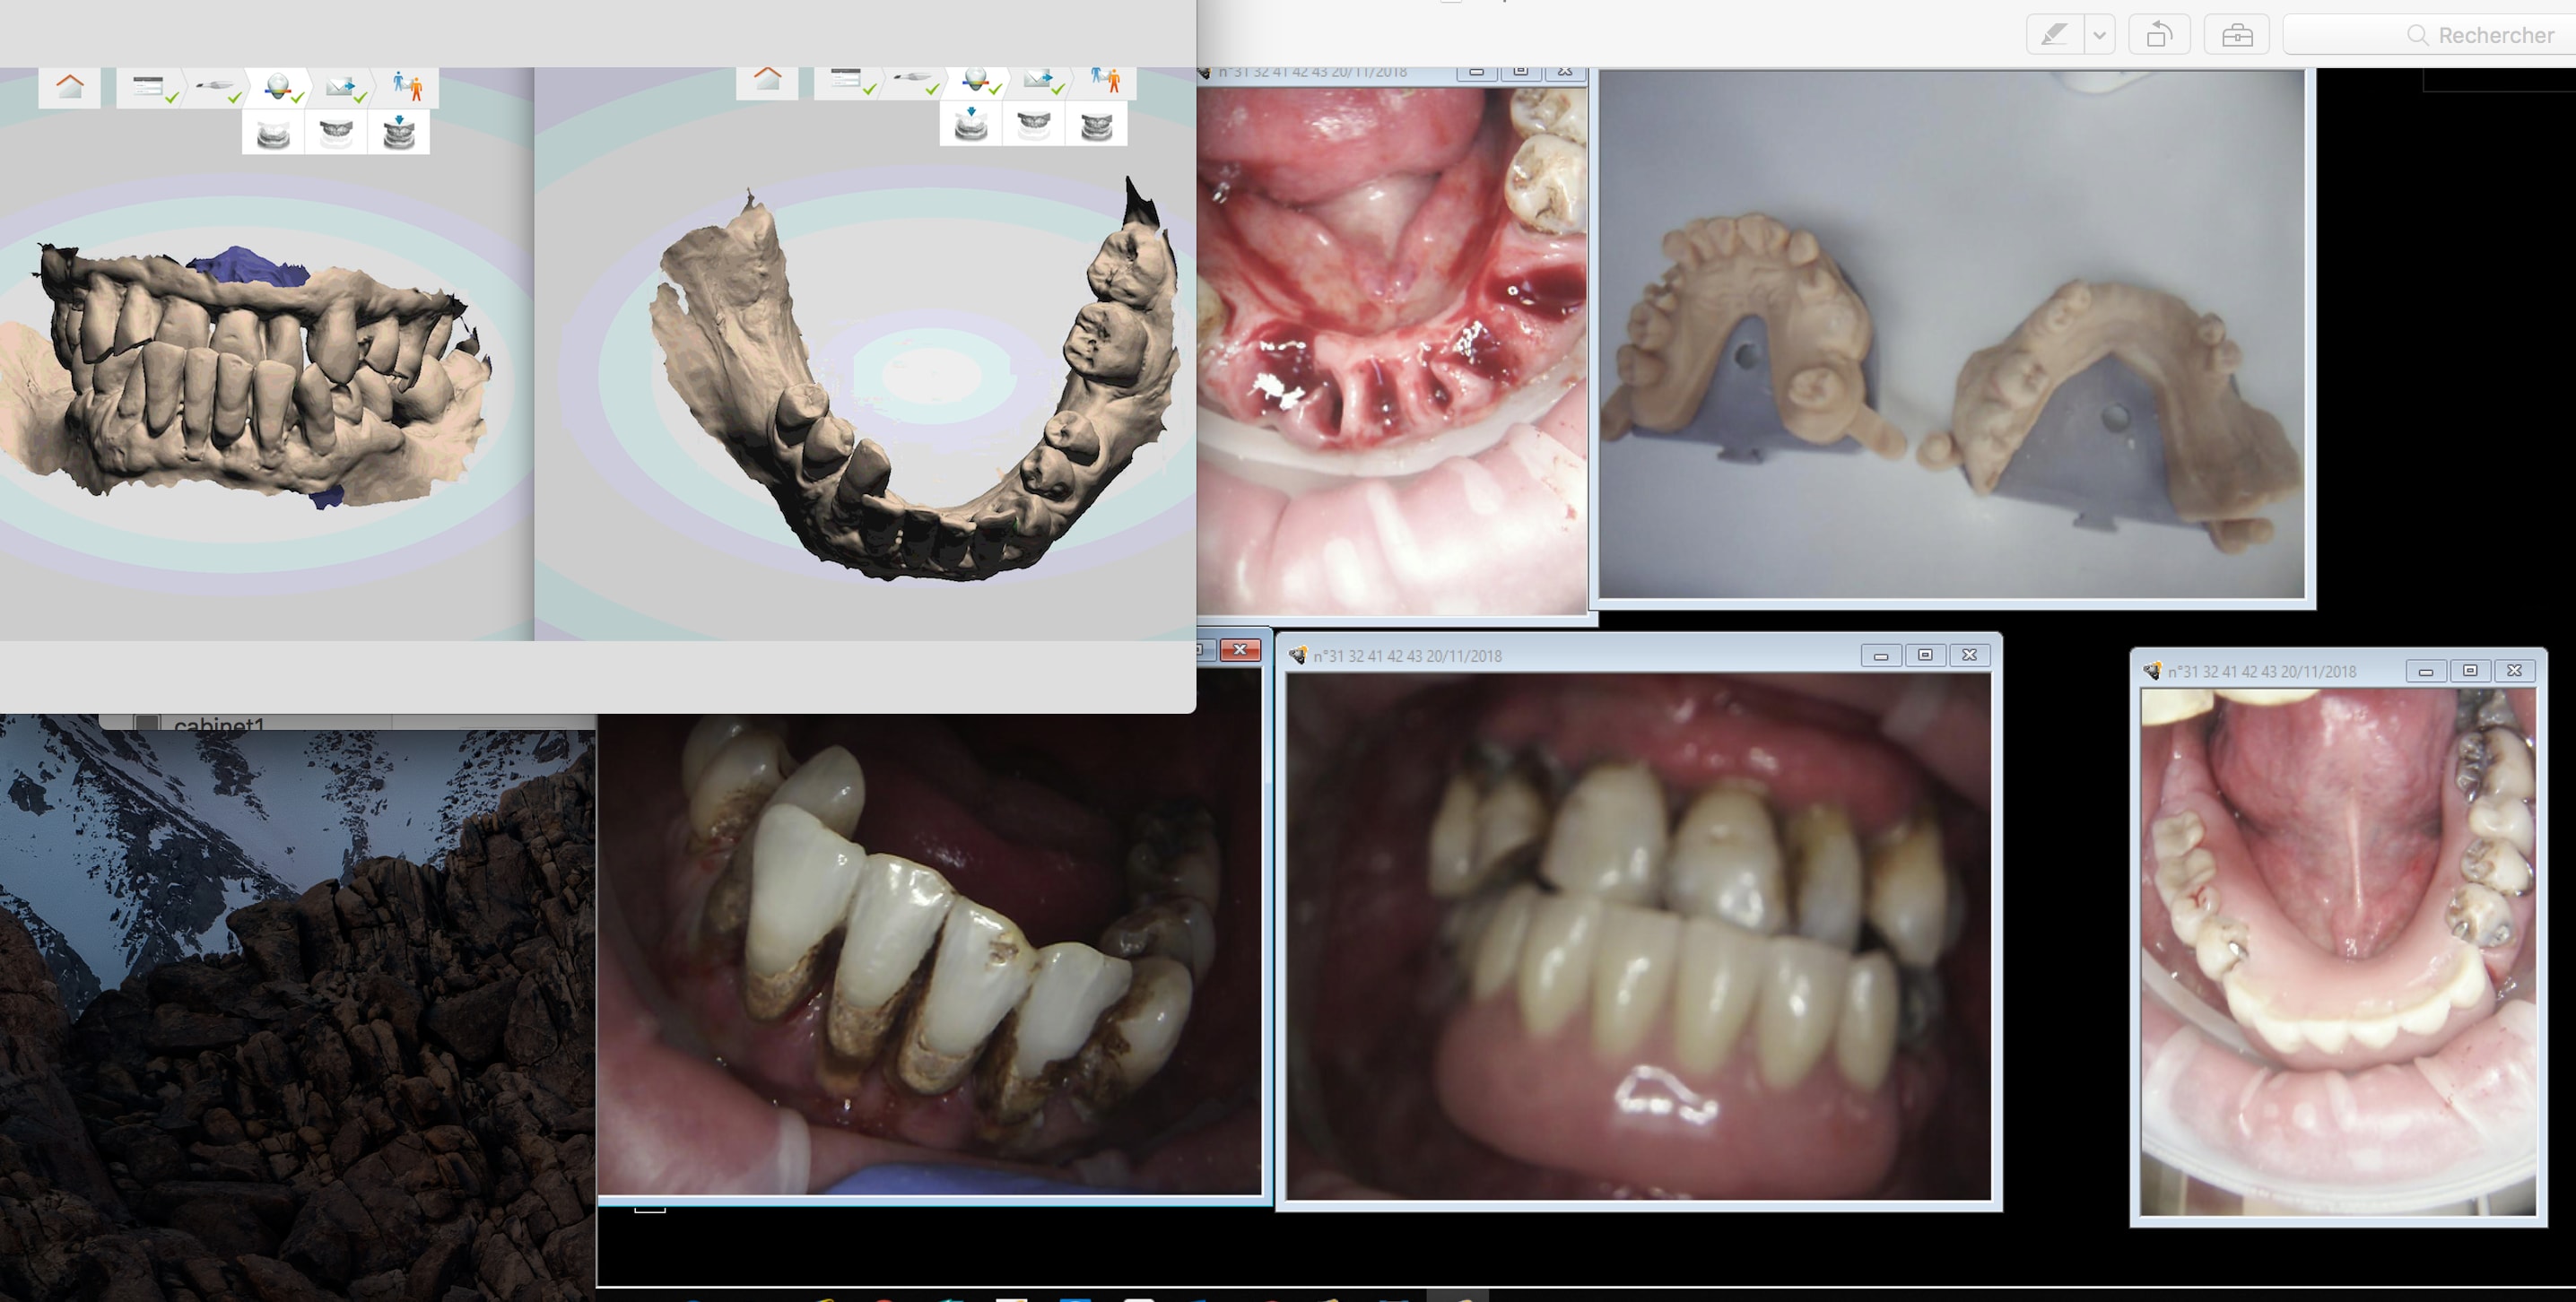Open the order form step in left panel
Image resolution: width=2576 pixels, height=1302 pixels.
pos(149,87)
